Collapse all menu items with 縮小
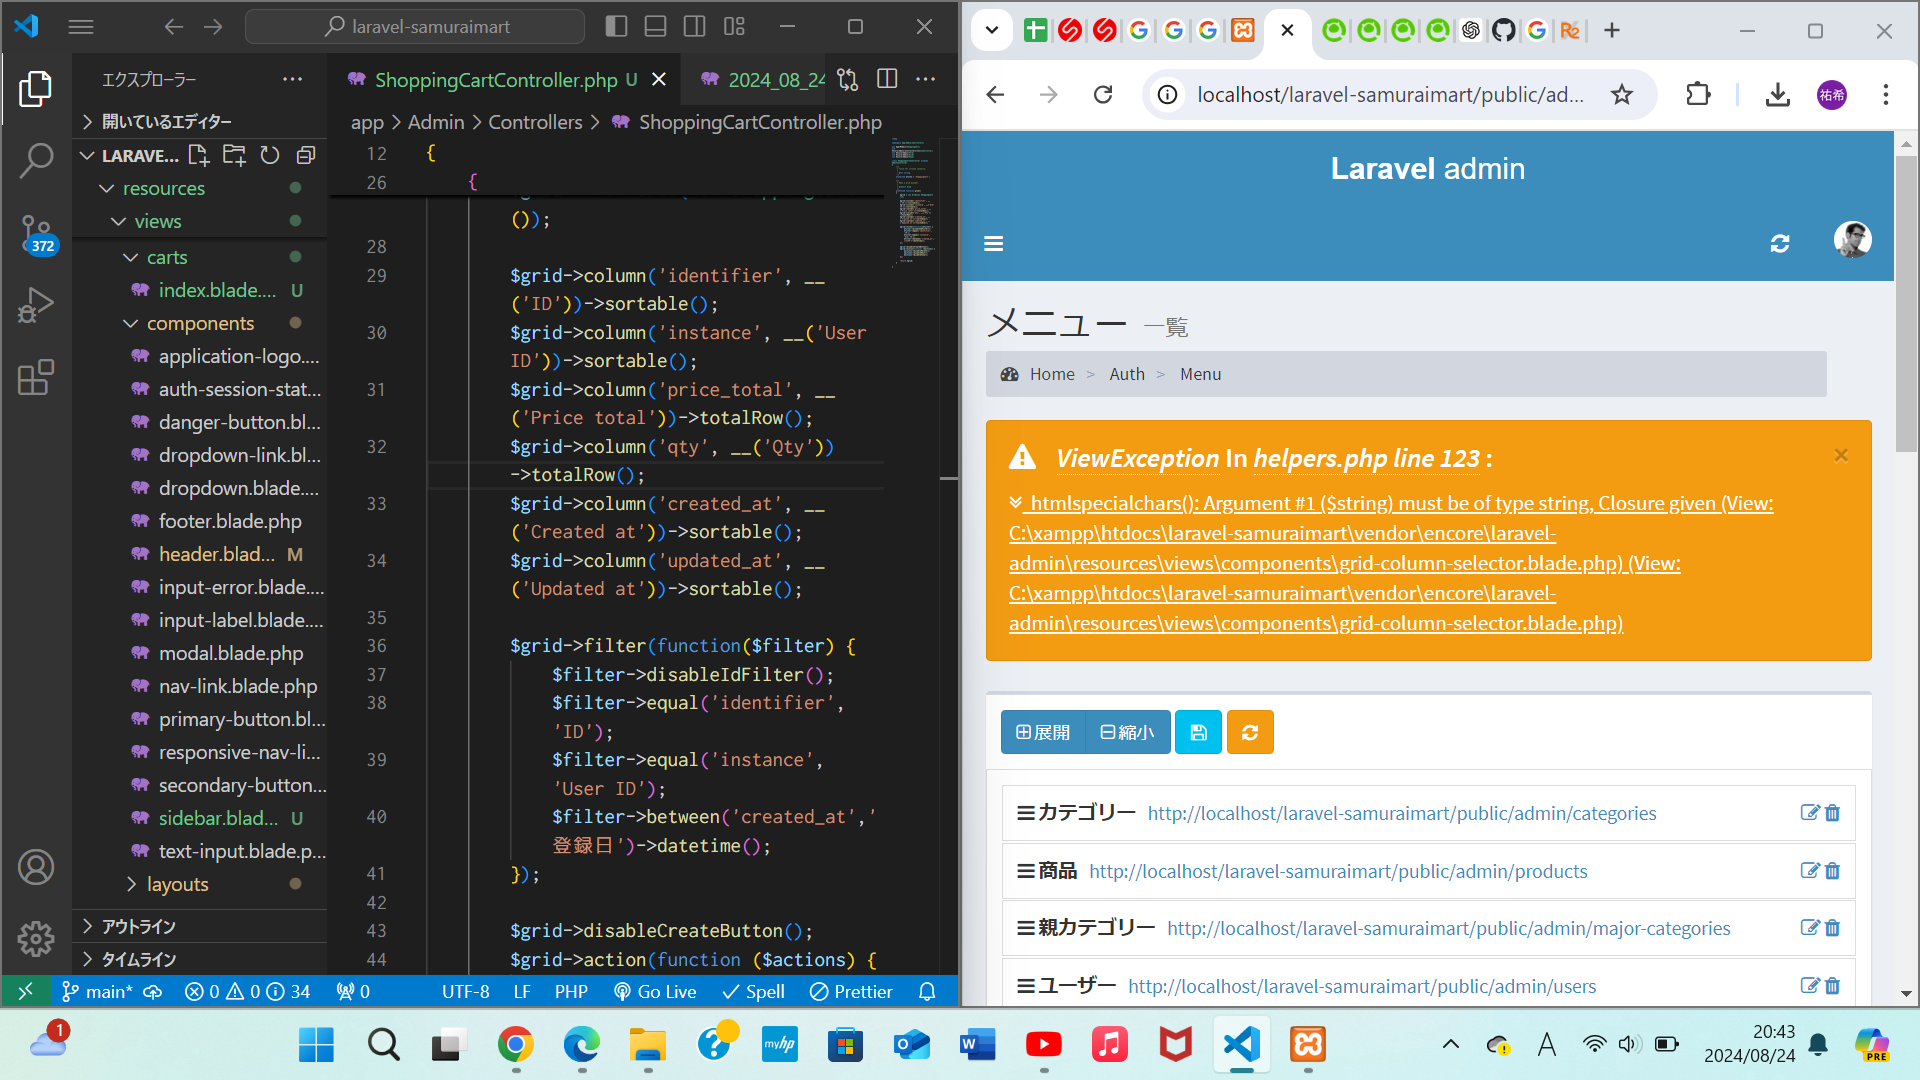Viewport: 1920px width, 1080px height. pyautogui.click(x=1127, y=732)
